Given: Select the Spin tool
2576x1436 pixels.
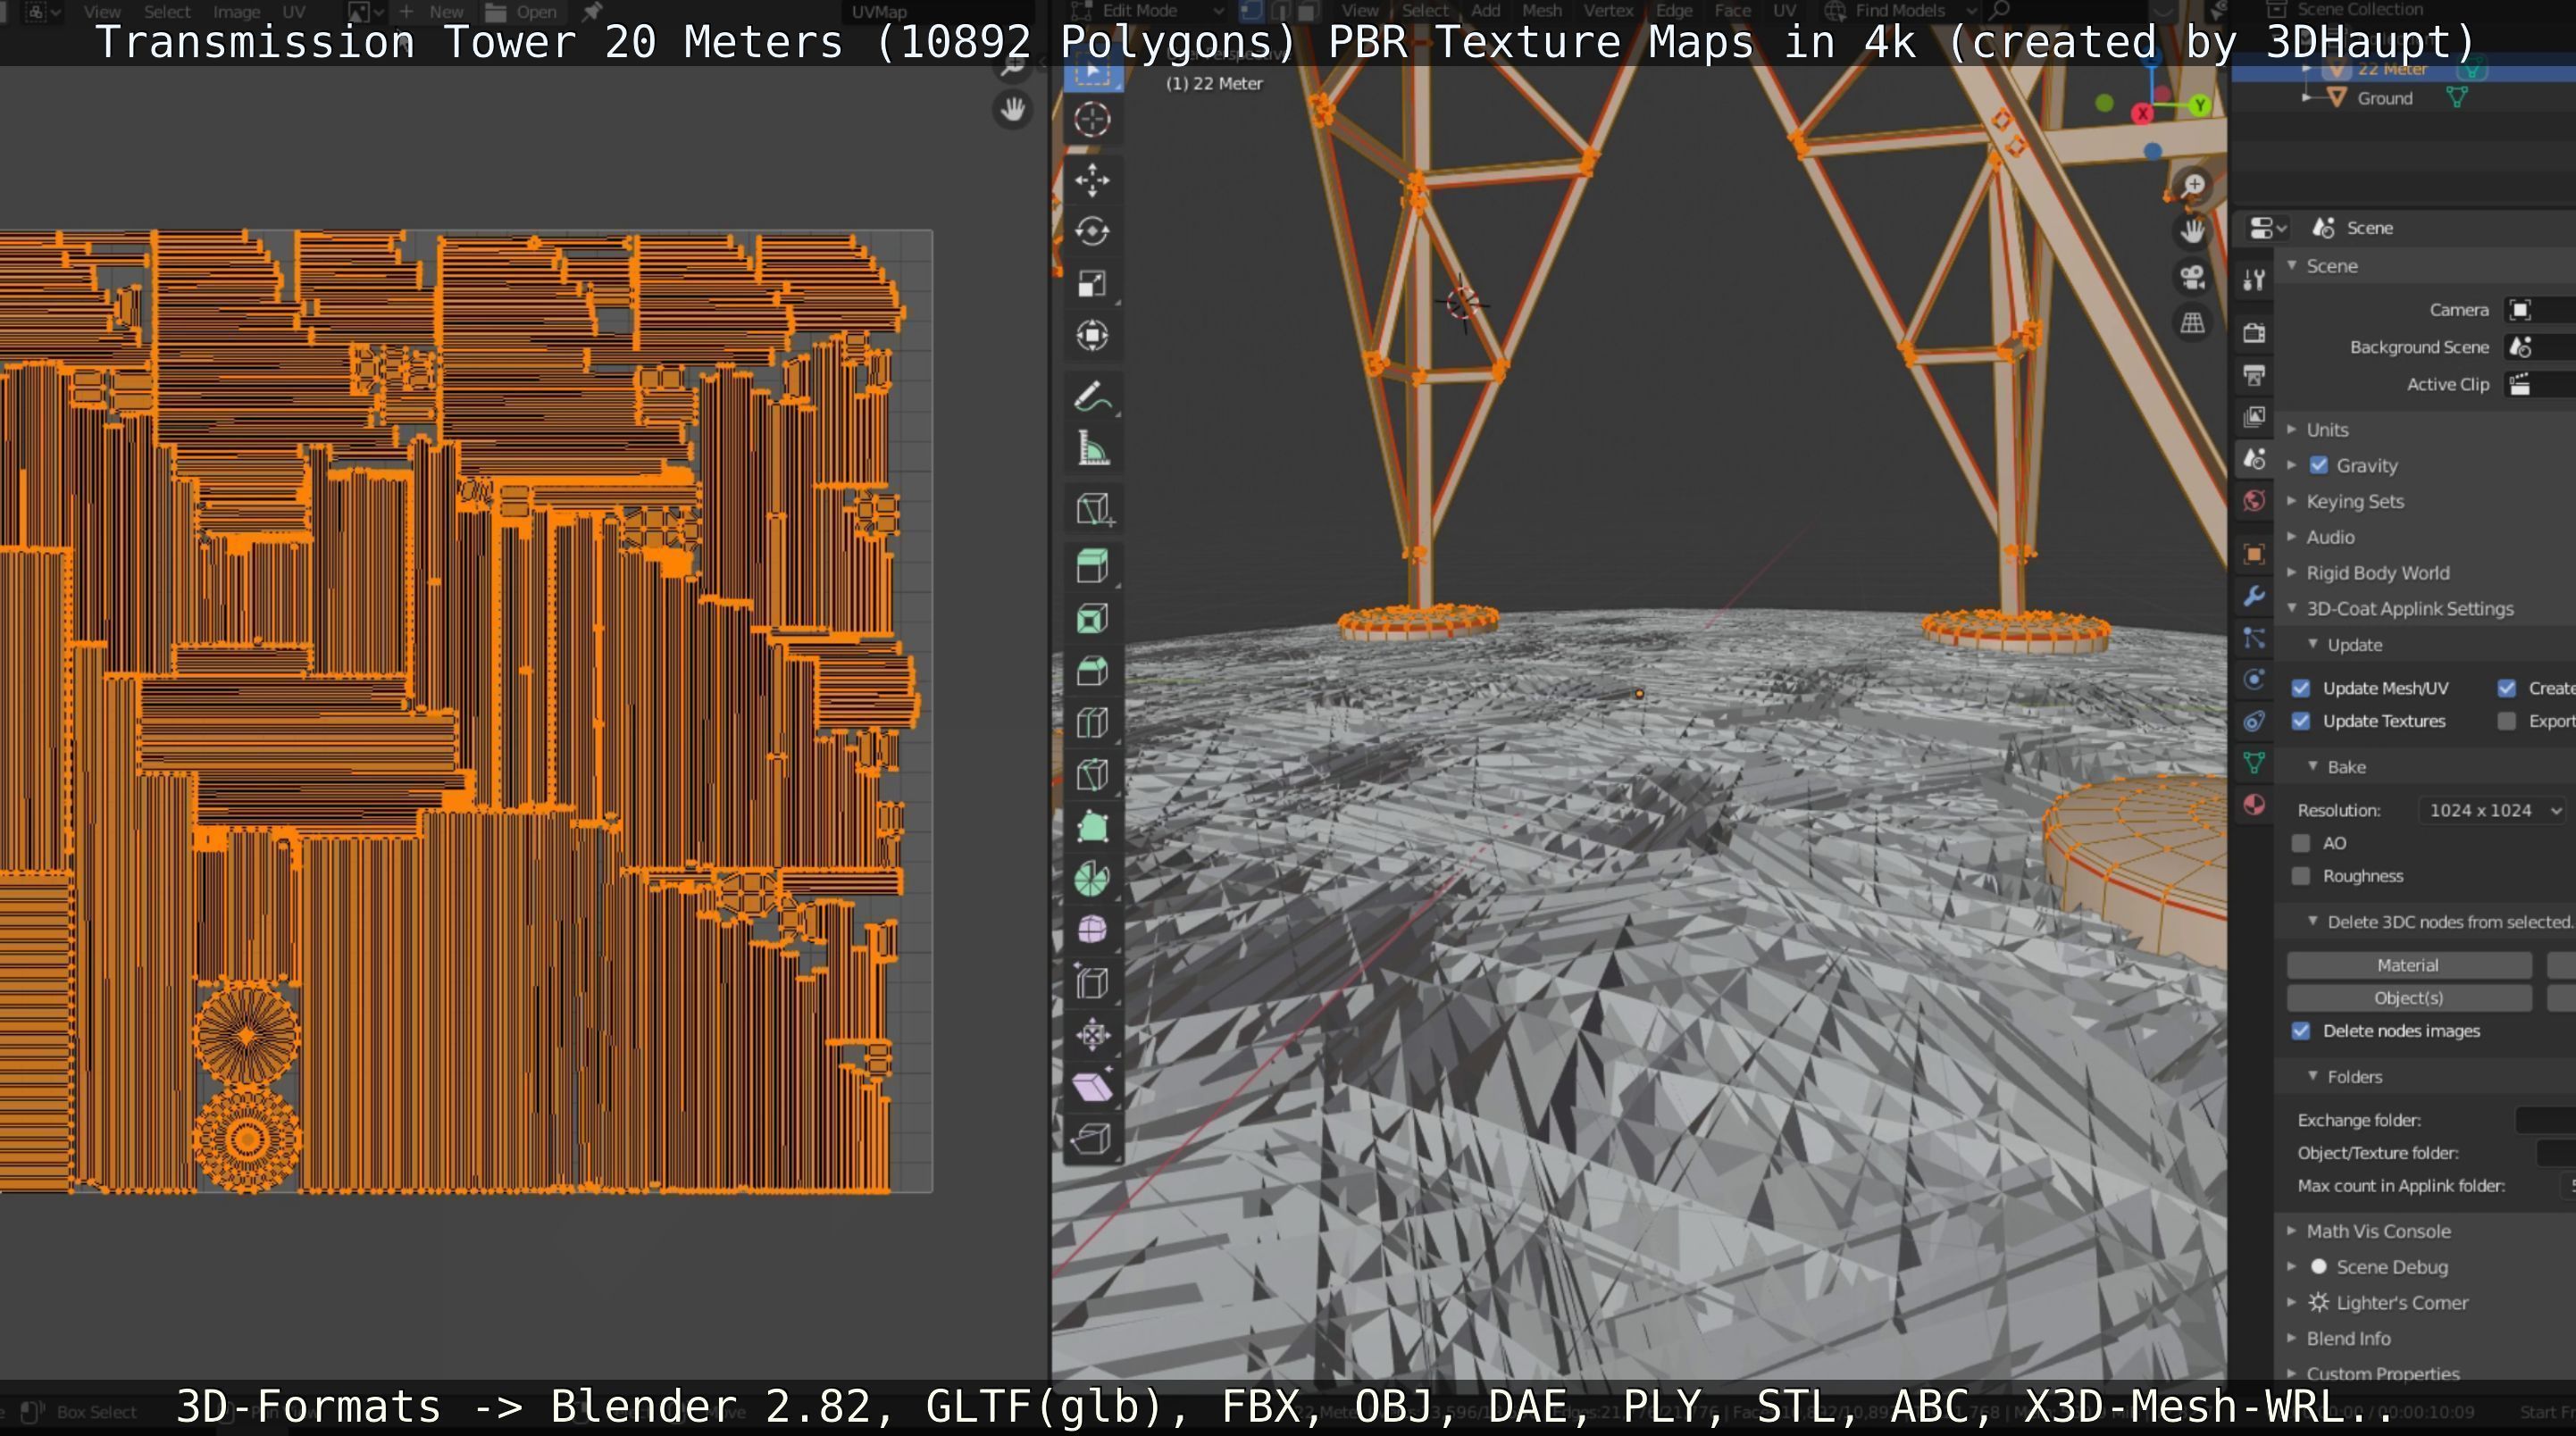Looking at the screenshot, I should (x=1092, y=879).
